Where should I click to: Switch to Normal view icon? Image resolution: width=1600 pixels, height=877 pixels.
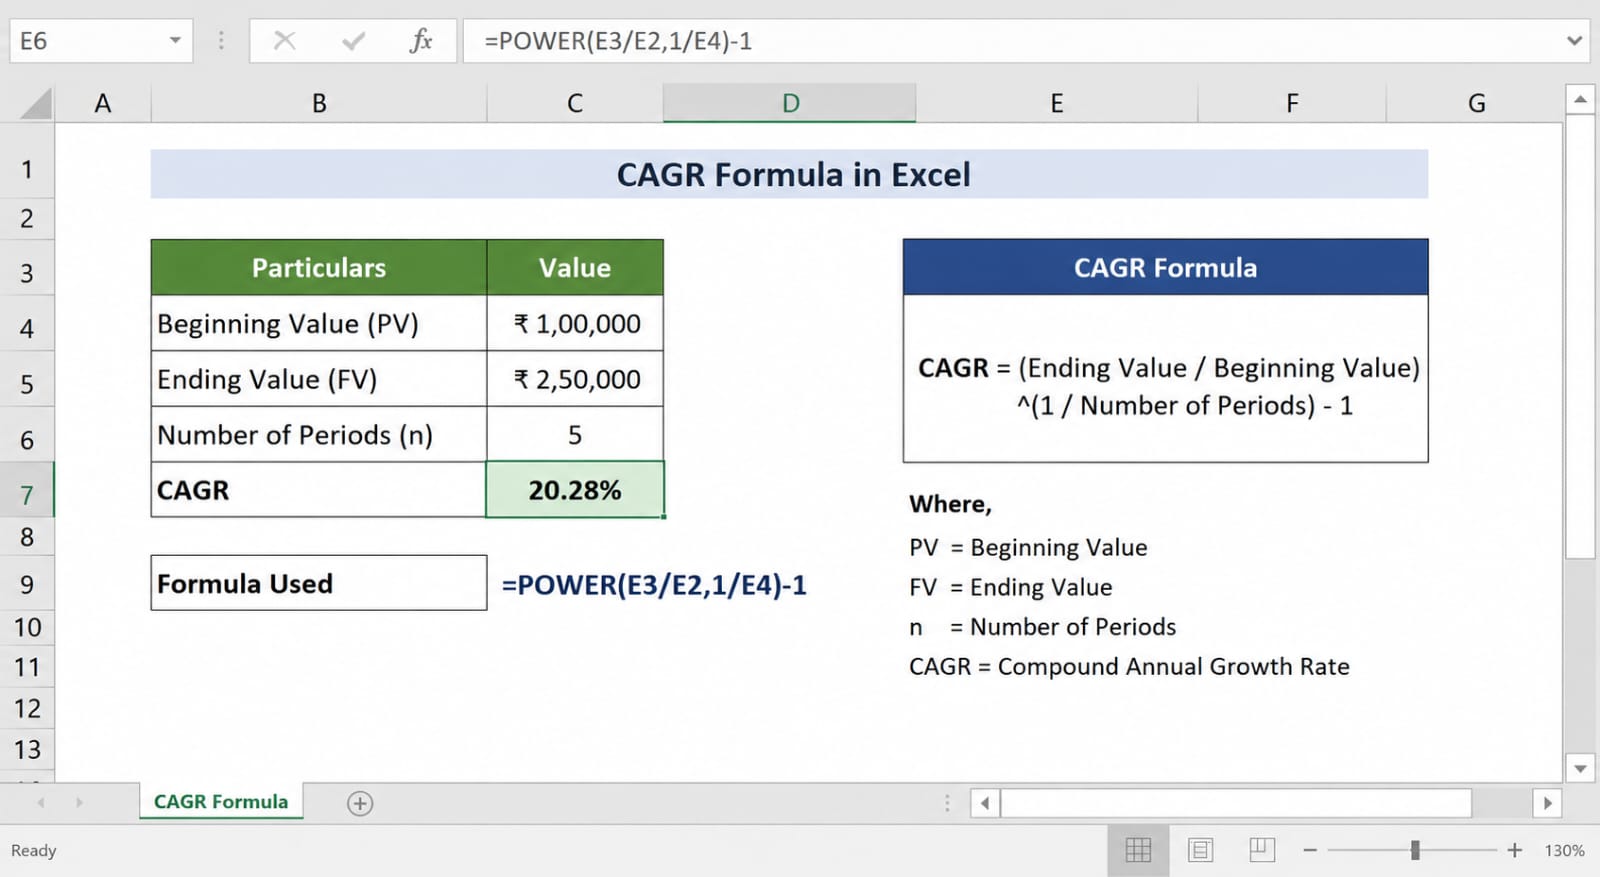click(1138, 850)
